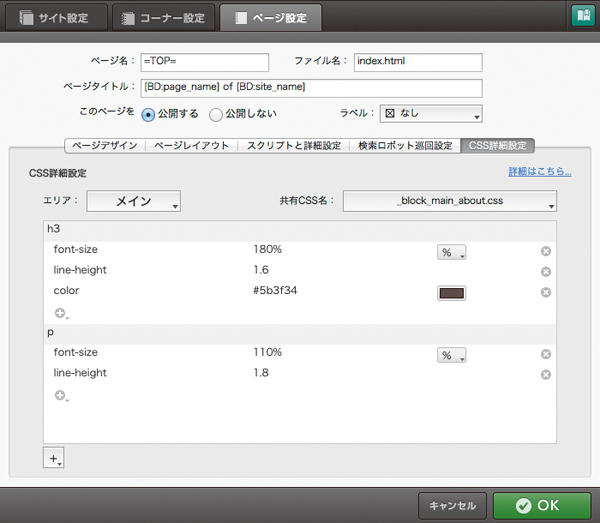Screen dimensions: 600x523
Task: Delete the p line-height property row
Action: tap(546, 375)
